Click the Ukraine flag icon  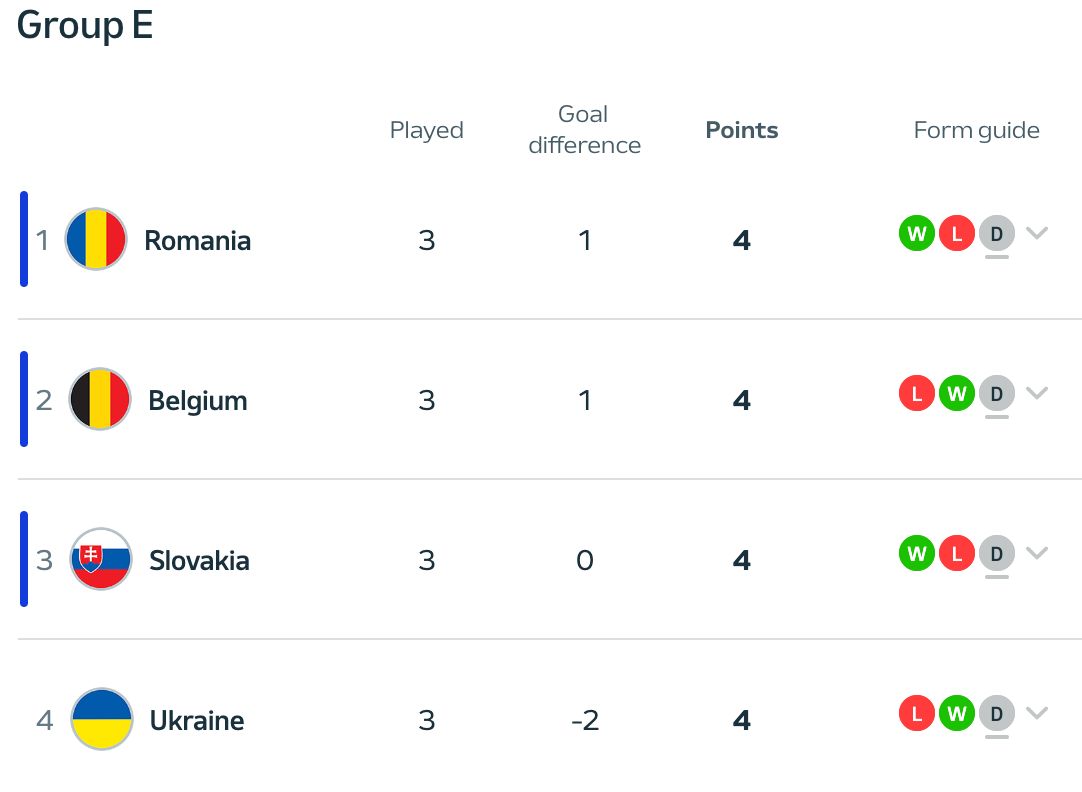coord(102,719)
